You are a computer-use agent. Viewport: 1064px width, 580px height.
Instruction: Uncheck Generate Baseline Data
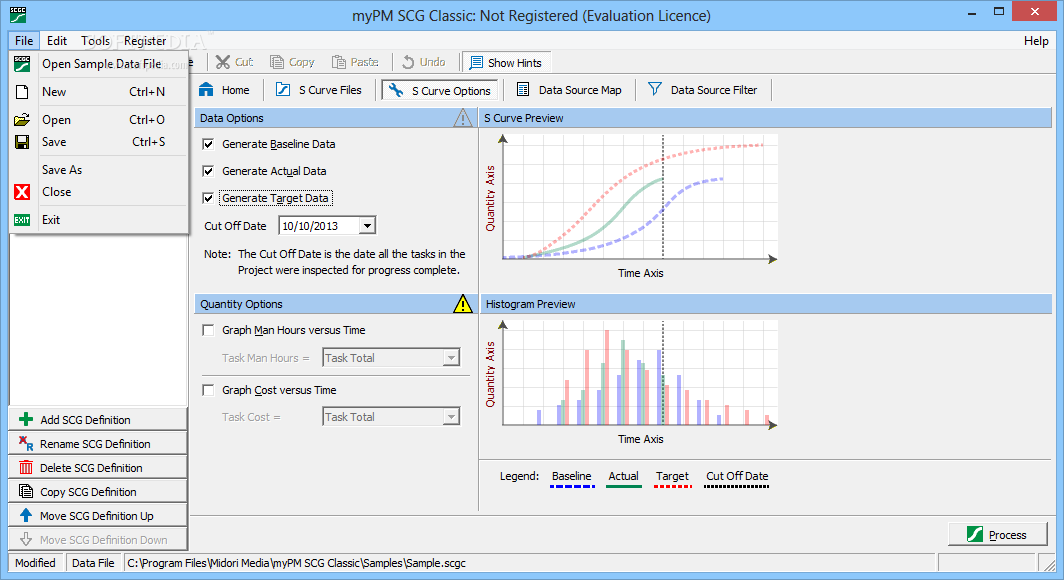coord(208,144)
